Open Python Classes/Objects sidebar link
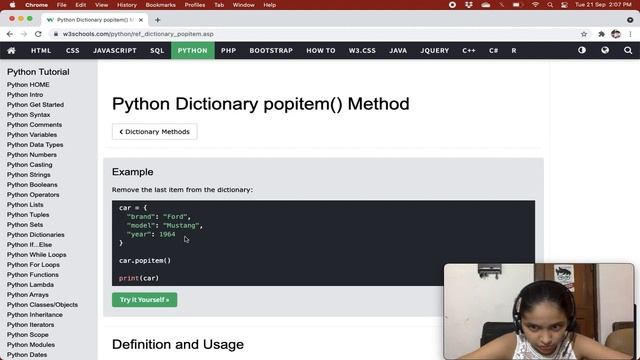This screenshot has width=640, height=360. click(x=42, y=304)
